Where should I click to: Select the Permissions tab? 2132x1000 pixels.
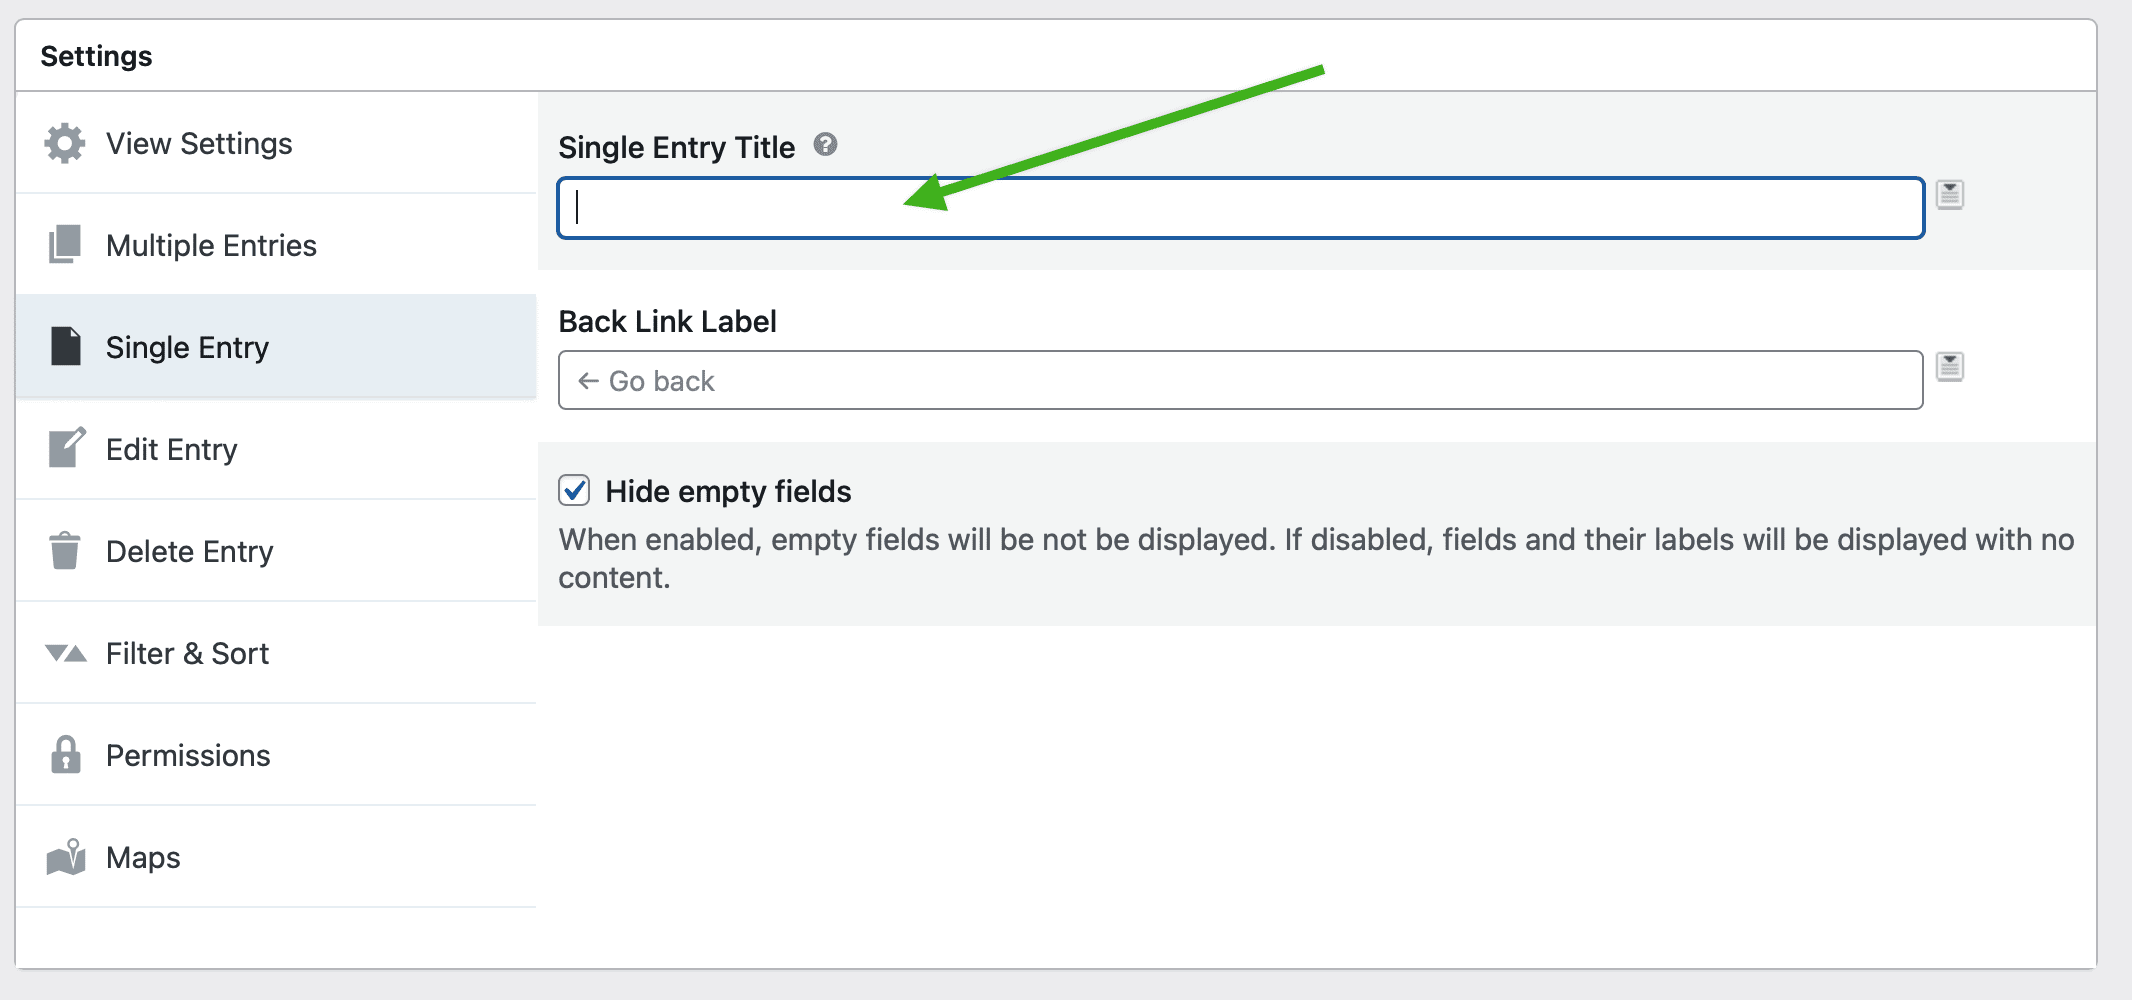[x=188, y=755]
